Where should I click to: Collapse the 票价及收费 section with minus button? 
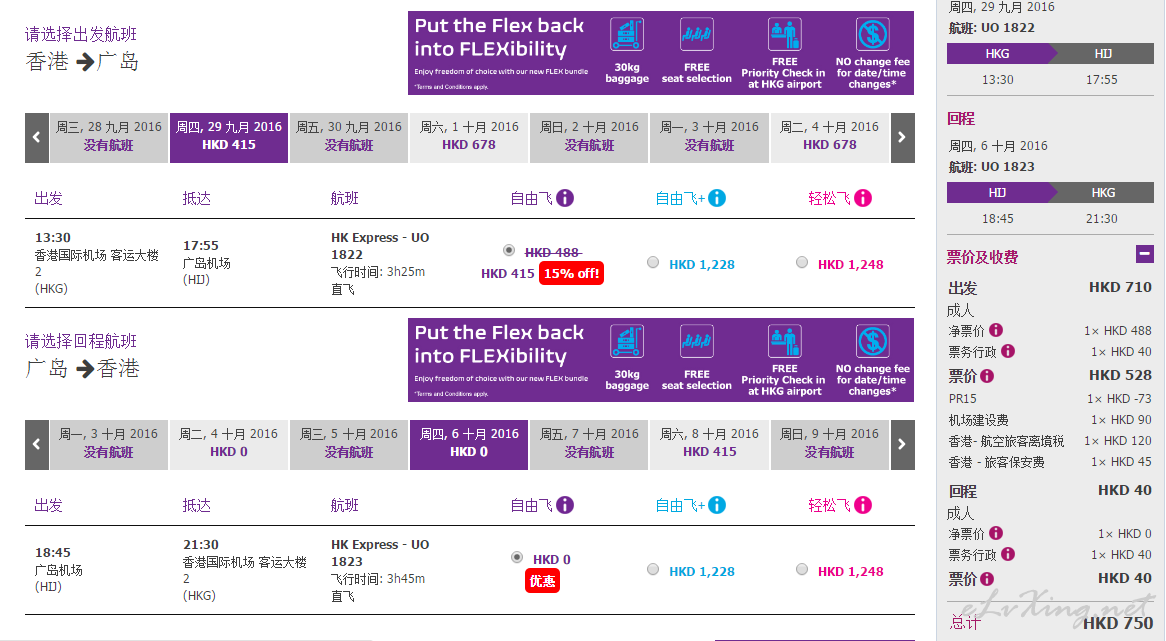pyautogui.click(x=1145, y=254)
